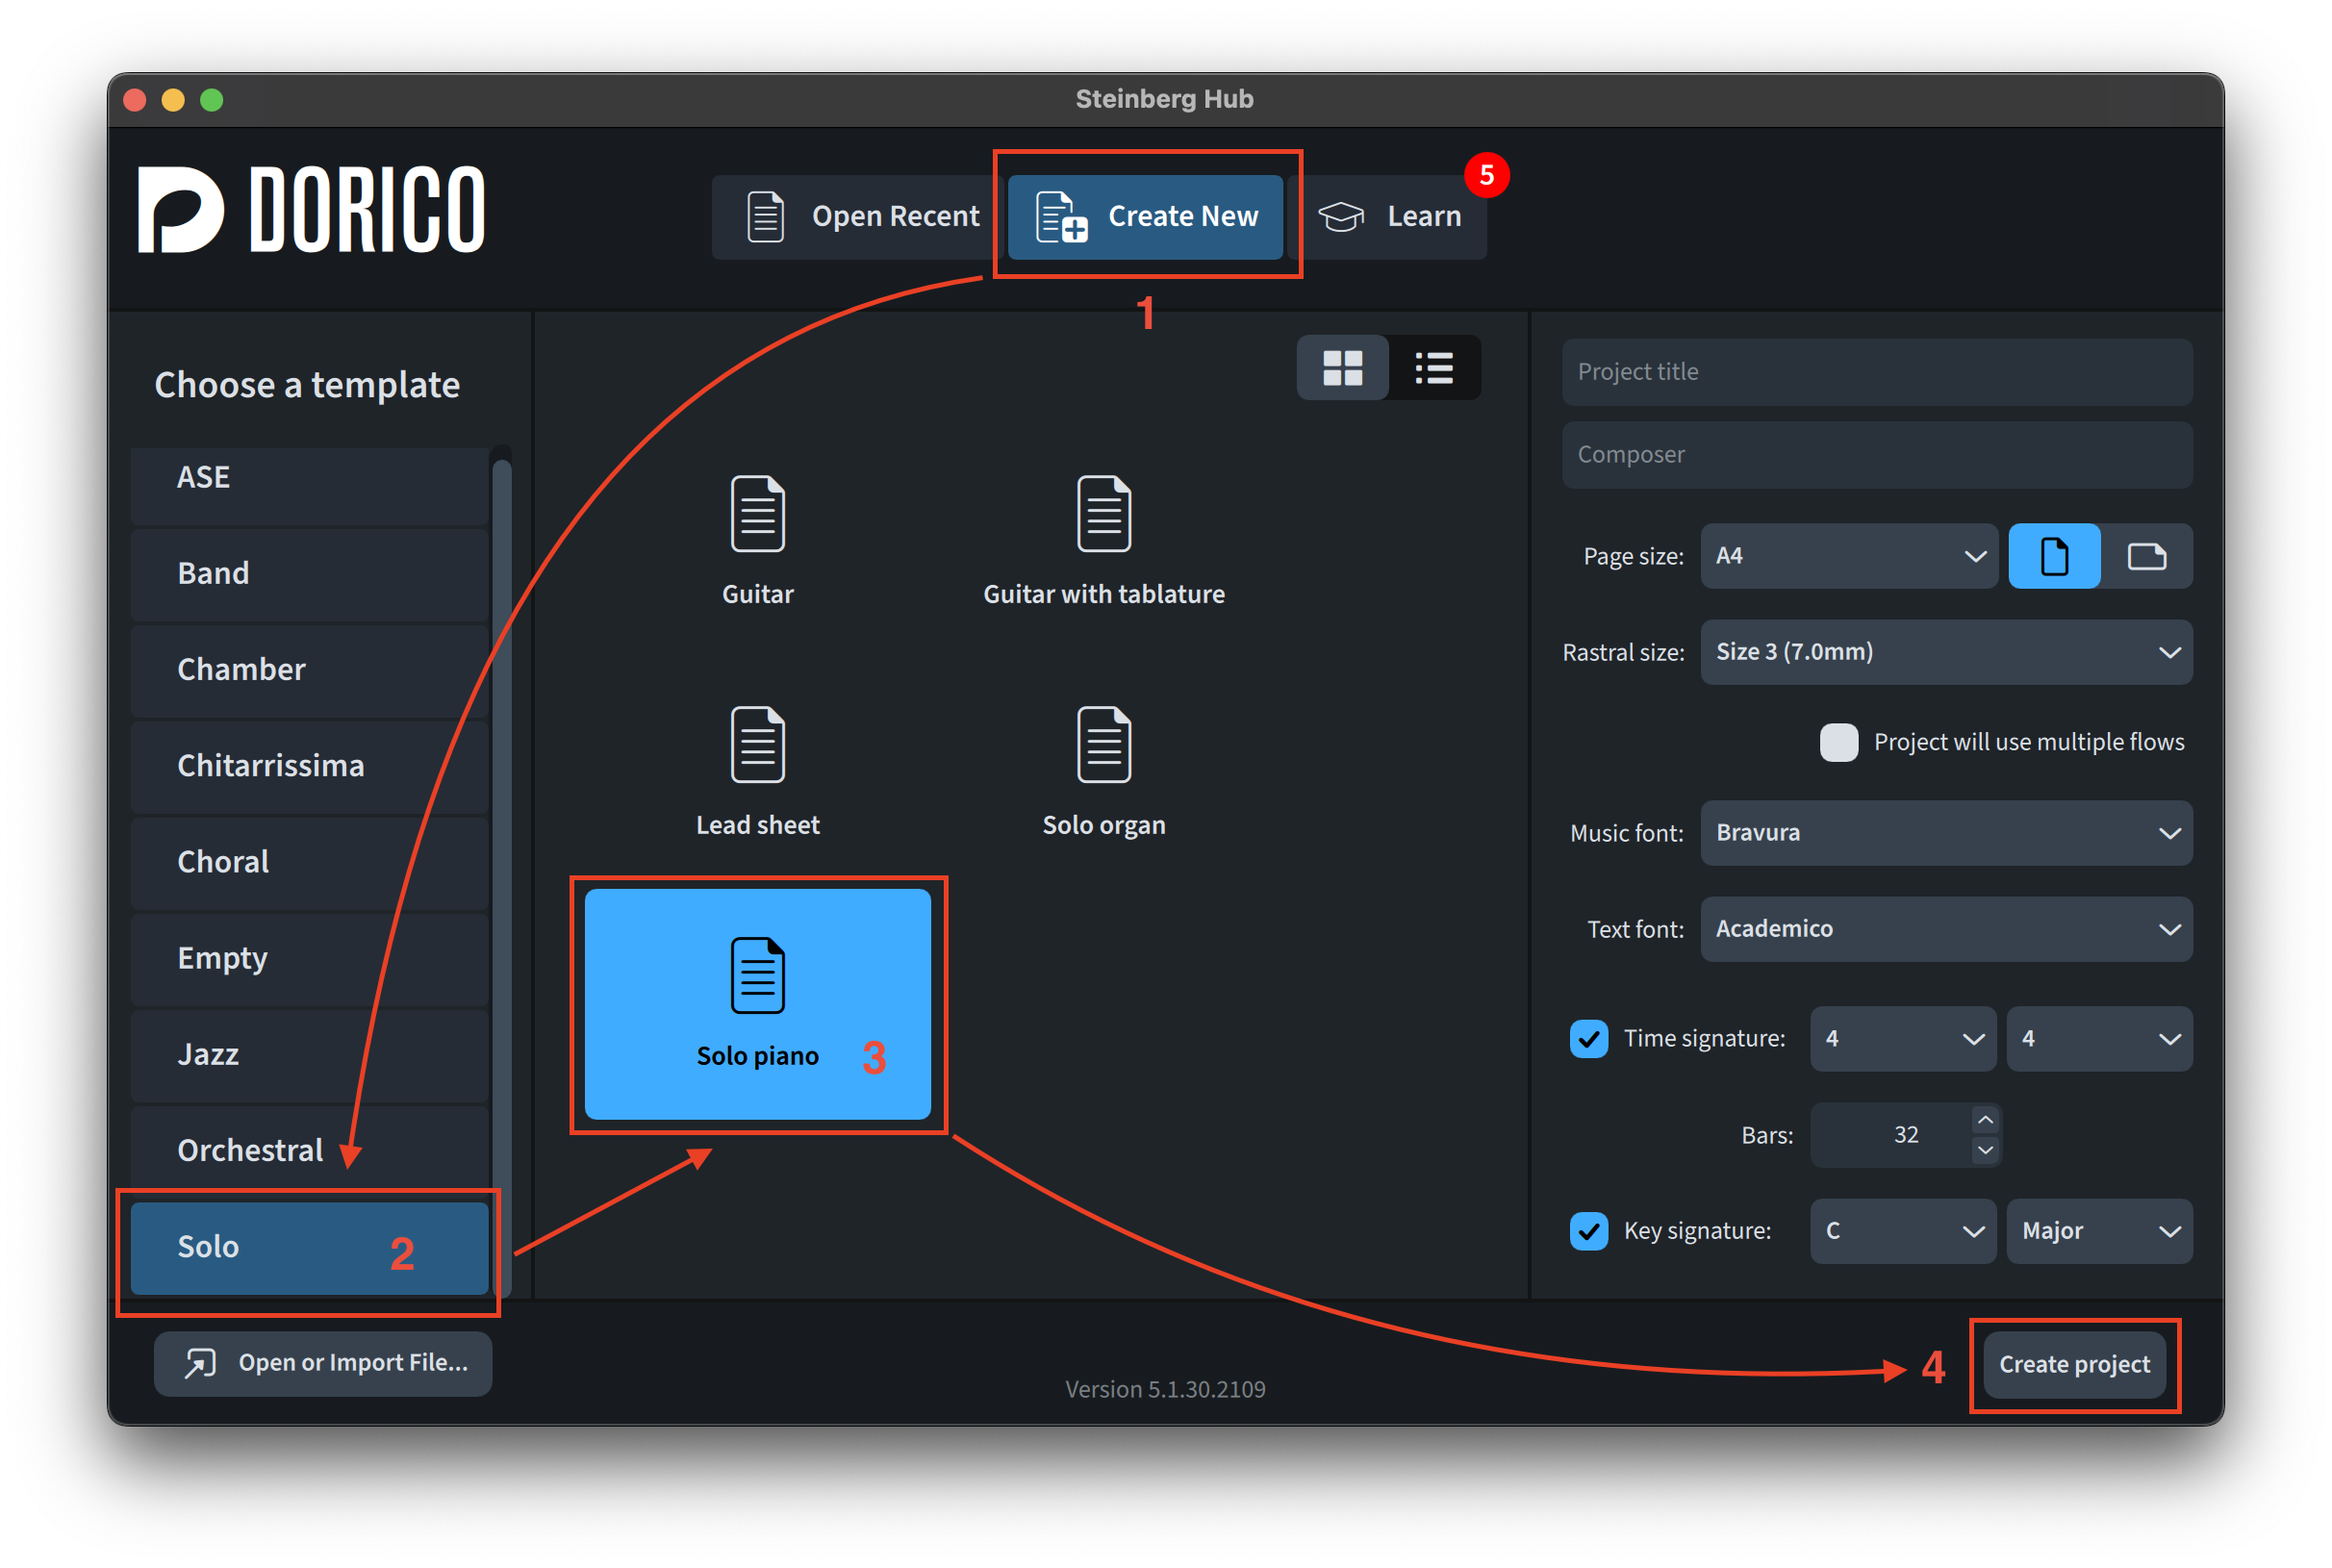Click Open or Import File button
This screenshot has width=2332, height=1568.
point(323,1363)
